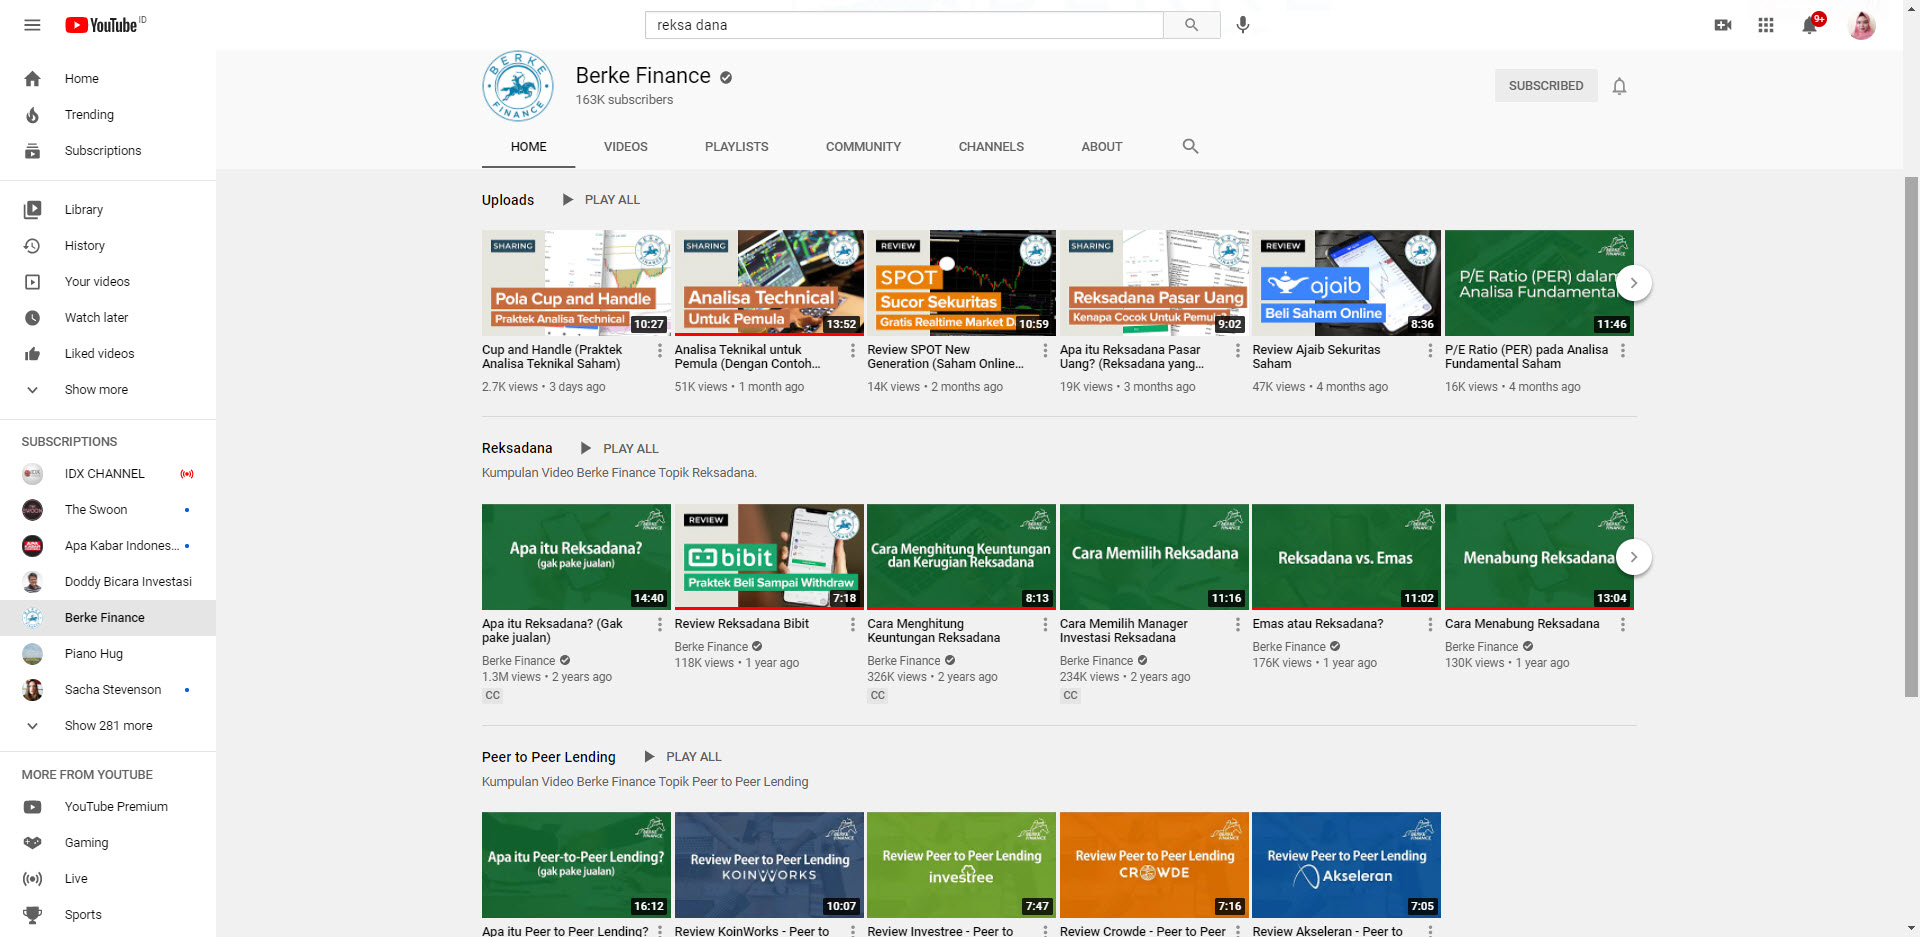Open options menu for Analisa Teknikal untuk Pemula
The width and height of the screenshot is (1920, 937).
pos(852,351)
